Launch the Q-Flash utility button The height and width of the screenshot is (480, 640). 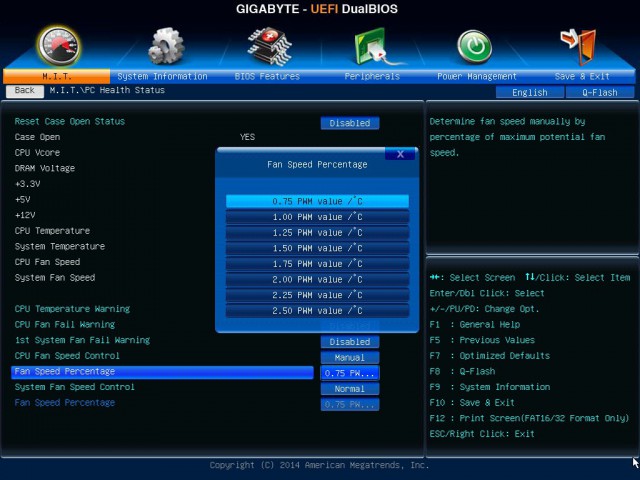[x=600, y=92]
